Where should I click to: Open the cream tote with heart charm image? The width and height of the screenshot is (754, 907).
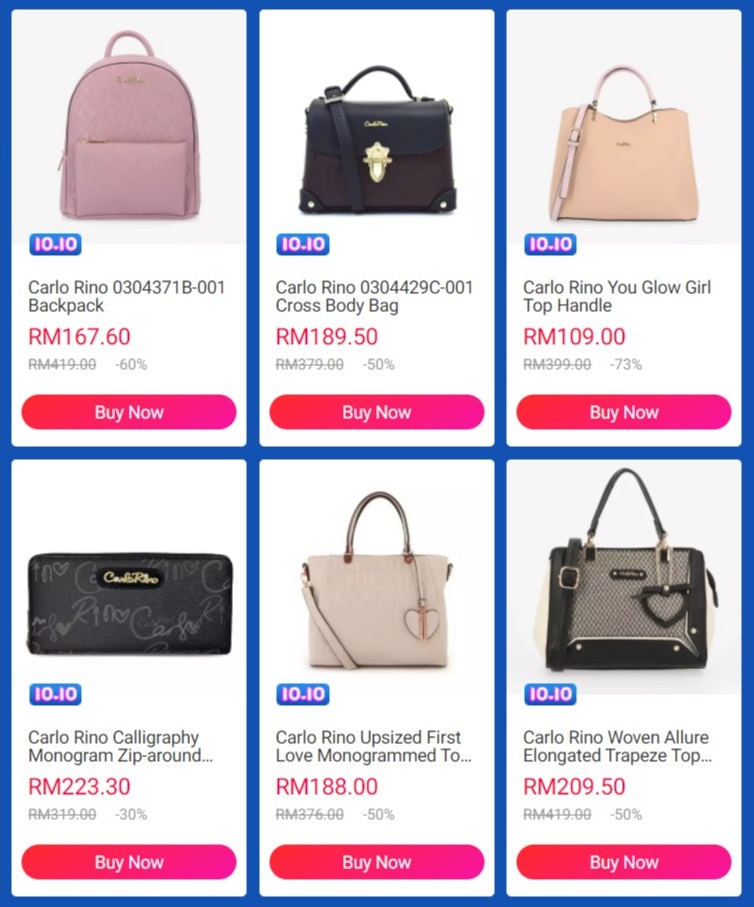pyautogui.click(x=377, y=577)
